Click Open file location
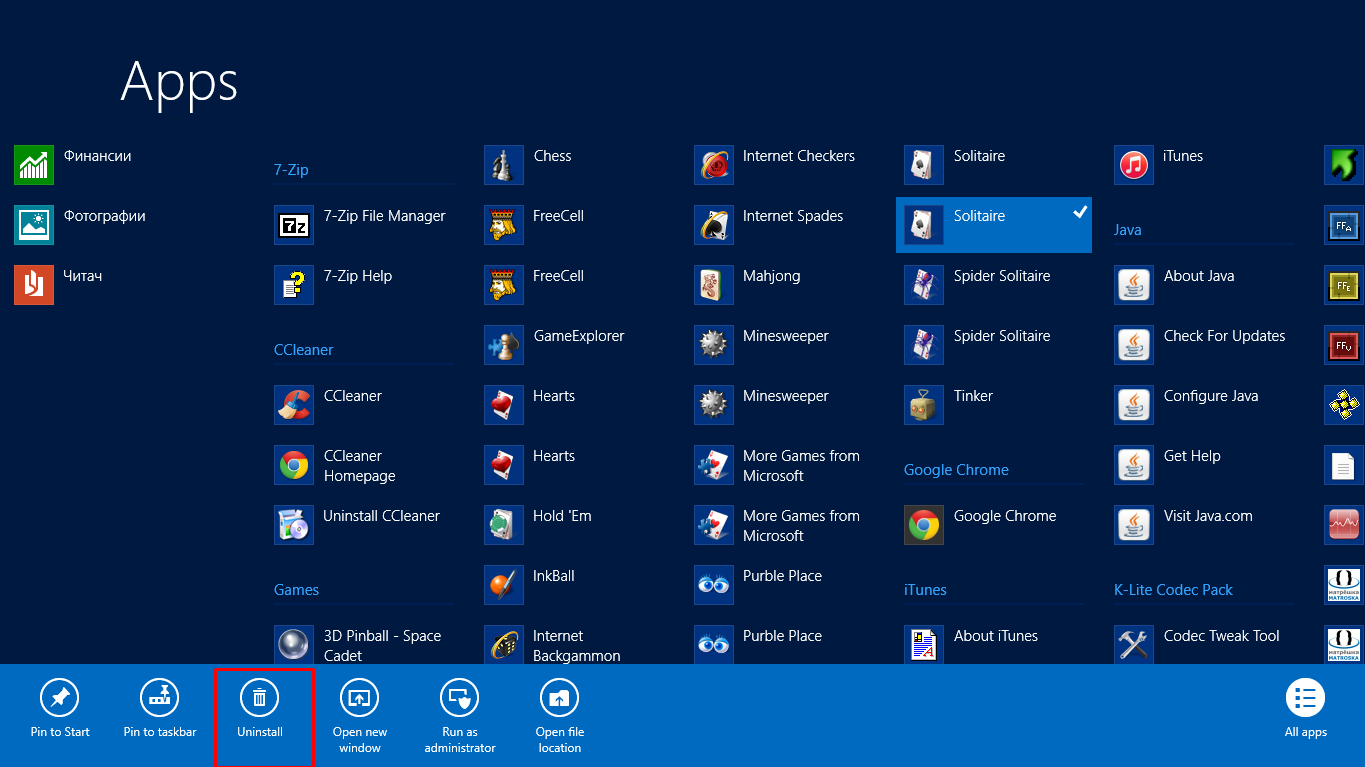The height and width of the screenshot is (767, 1365). [560, 716]
